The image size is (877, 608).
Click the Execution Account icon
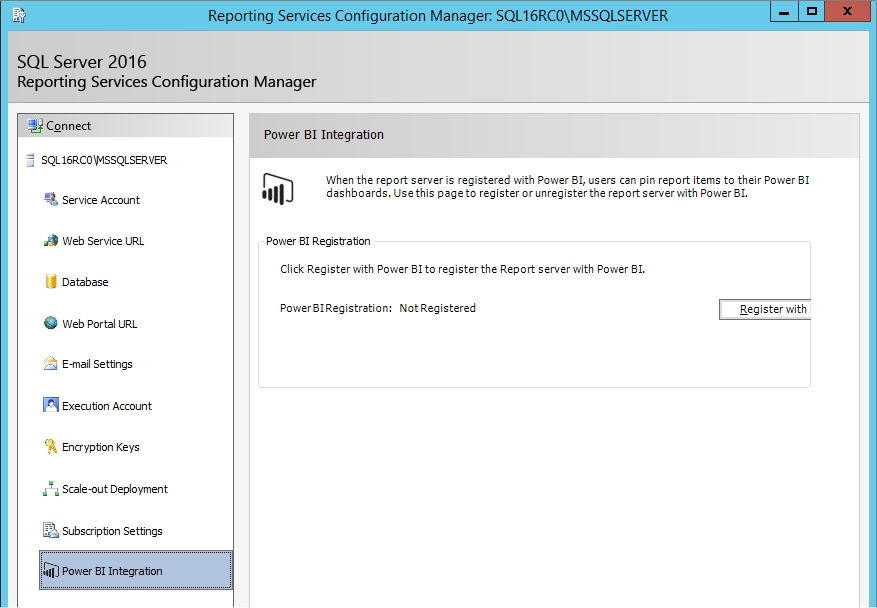click(x=50, y=405)
